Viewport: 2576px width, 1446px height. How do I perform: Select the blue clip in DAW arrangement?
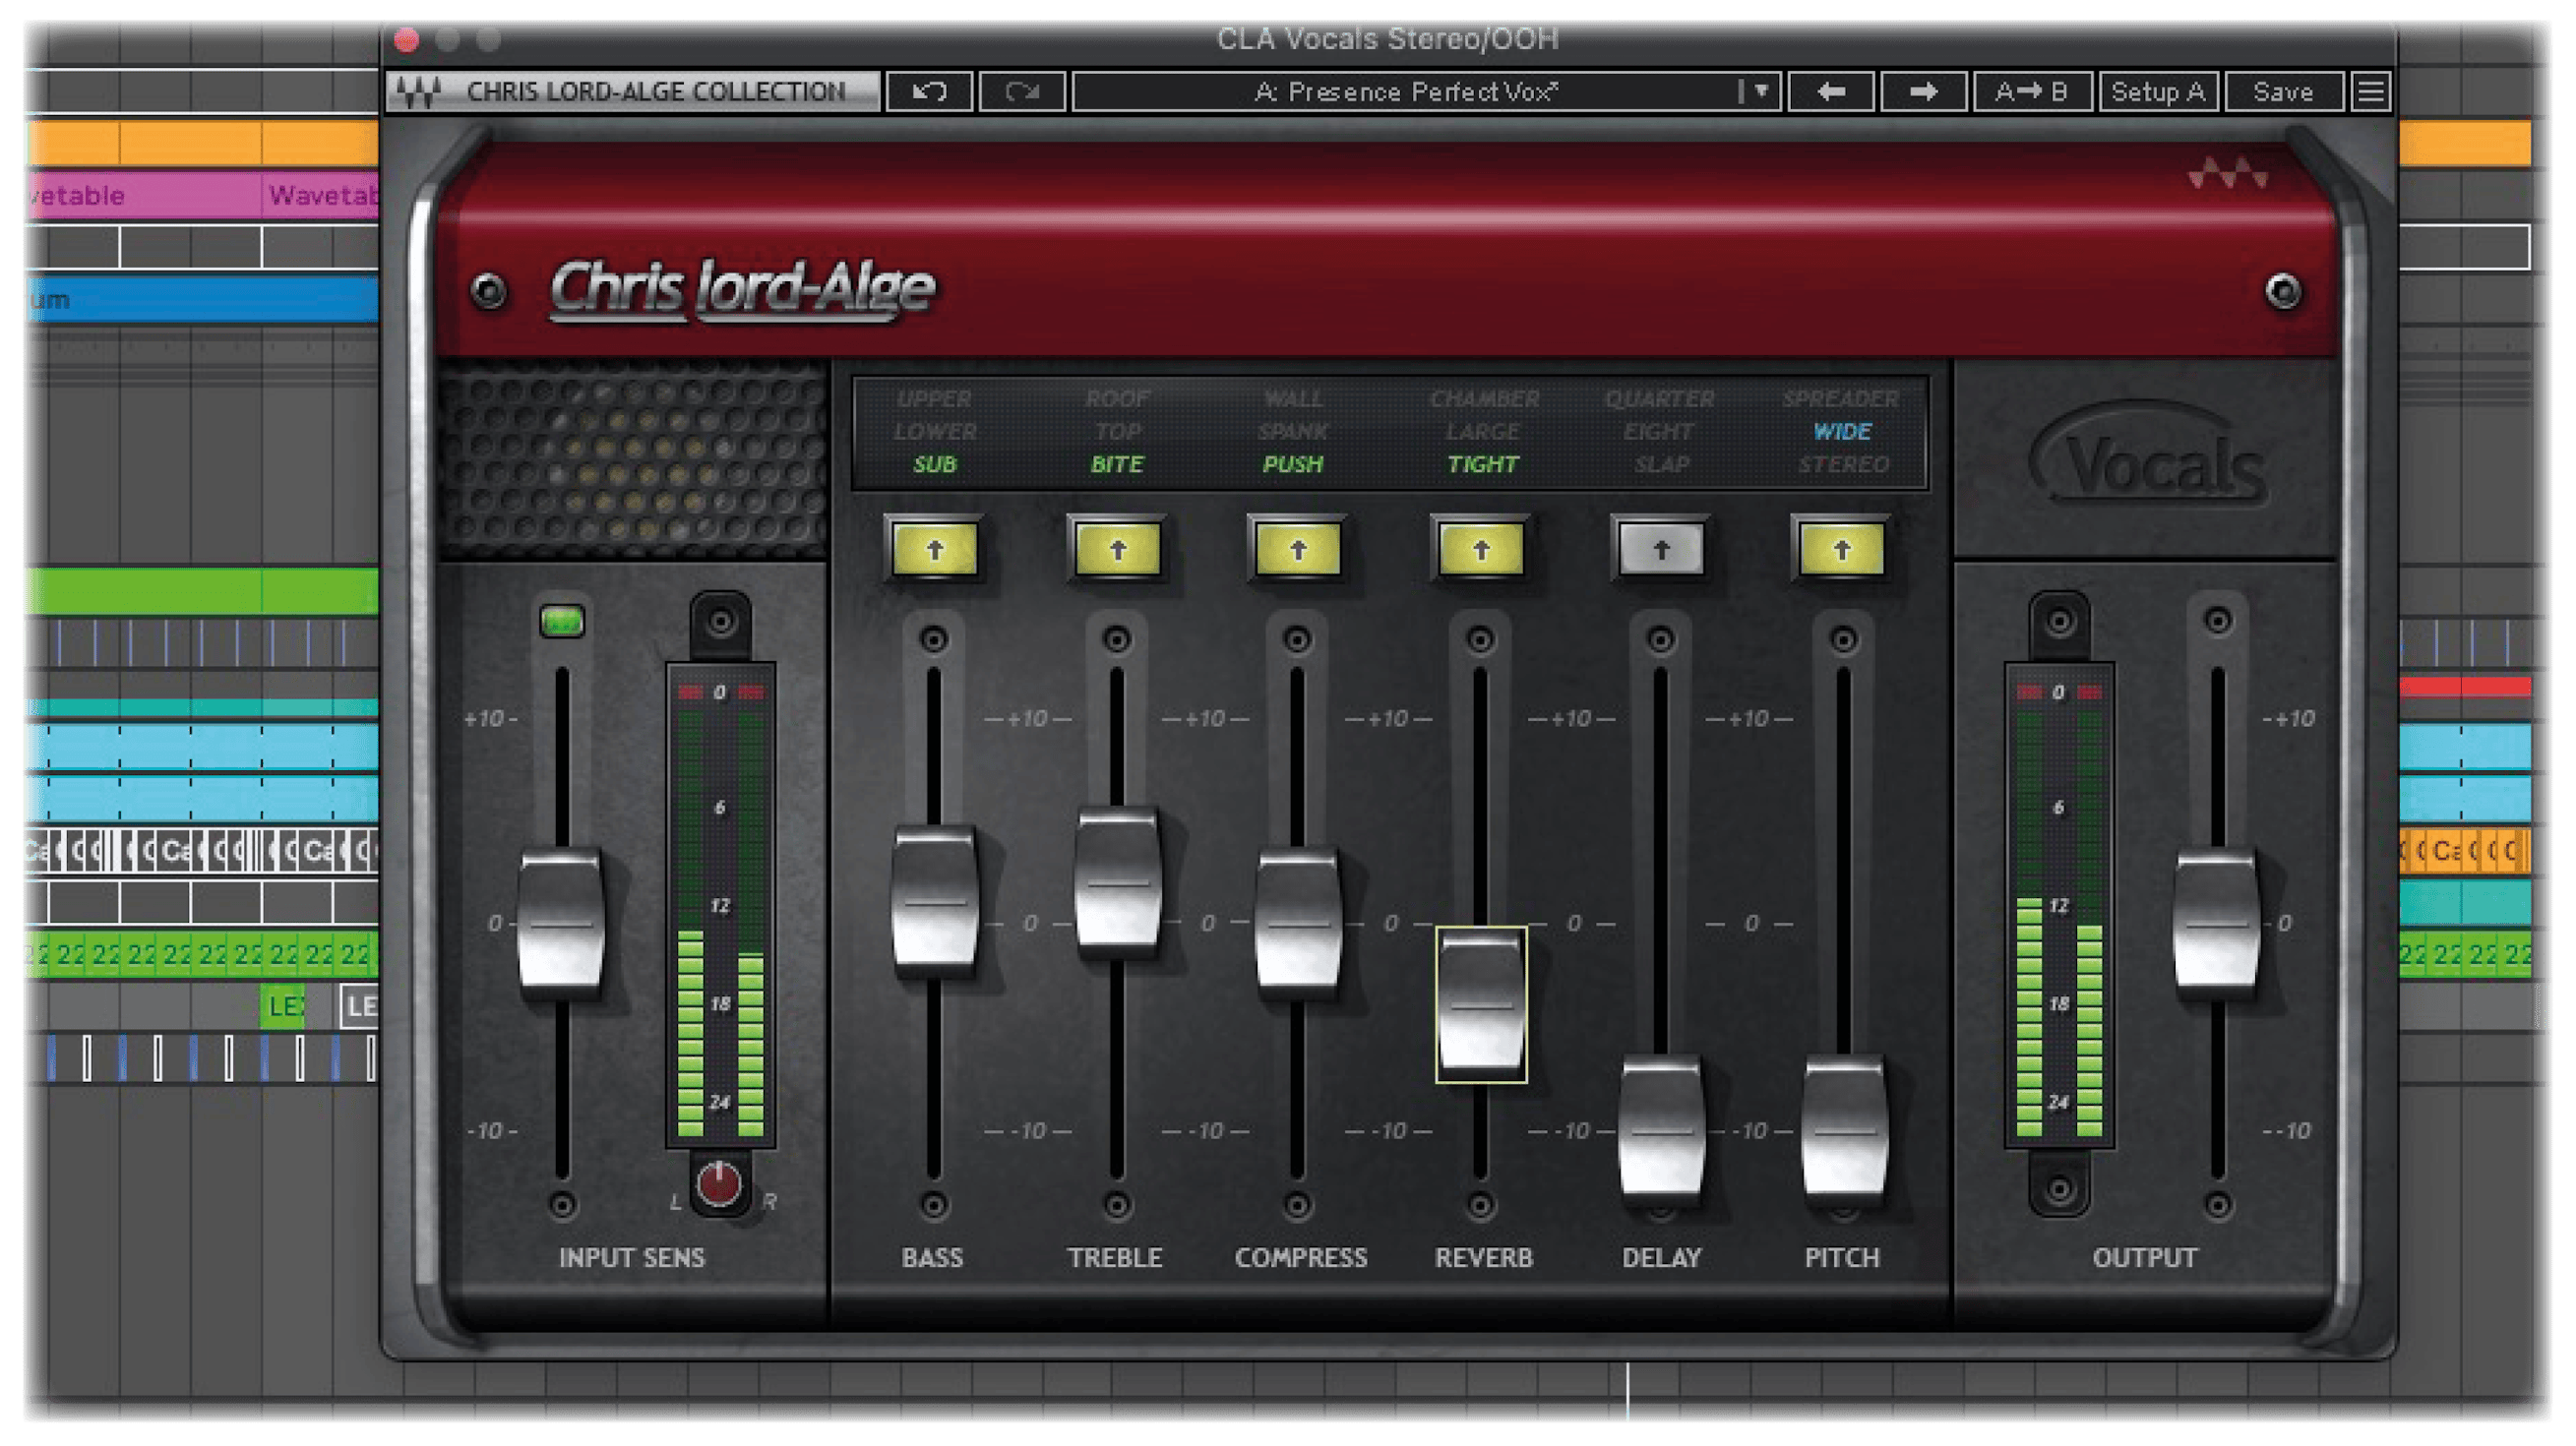click(203, 299)
